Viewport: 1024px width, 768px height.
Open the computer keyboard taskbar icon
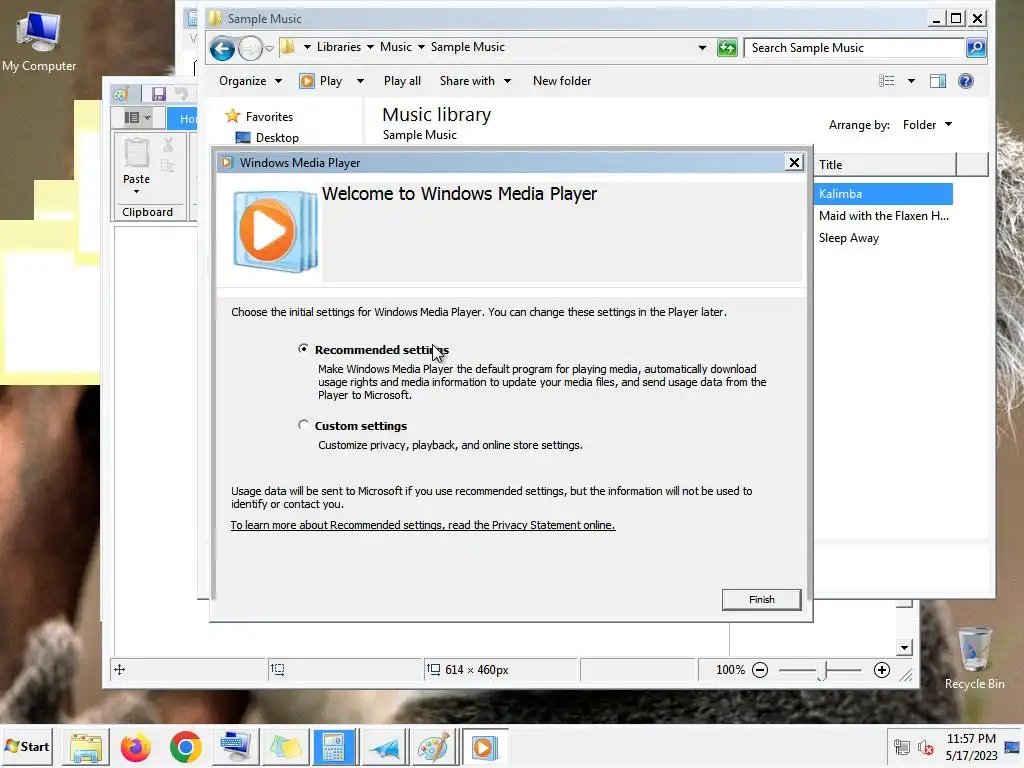tap(235, 747)
